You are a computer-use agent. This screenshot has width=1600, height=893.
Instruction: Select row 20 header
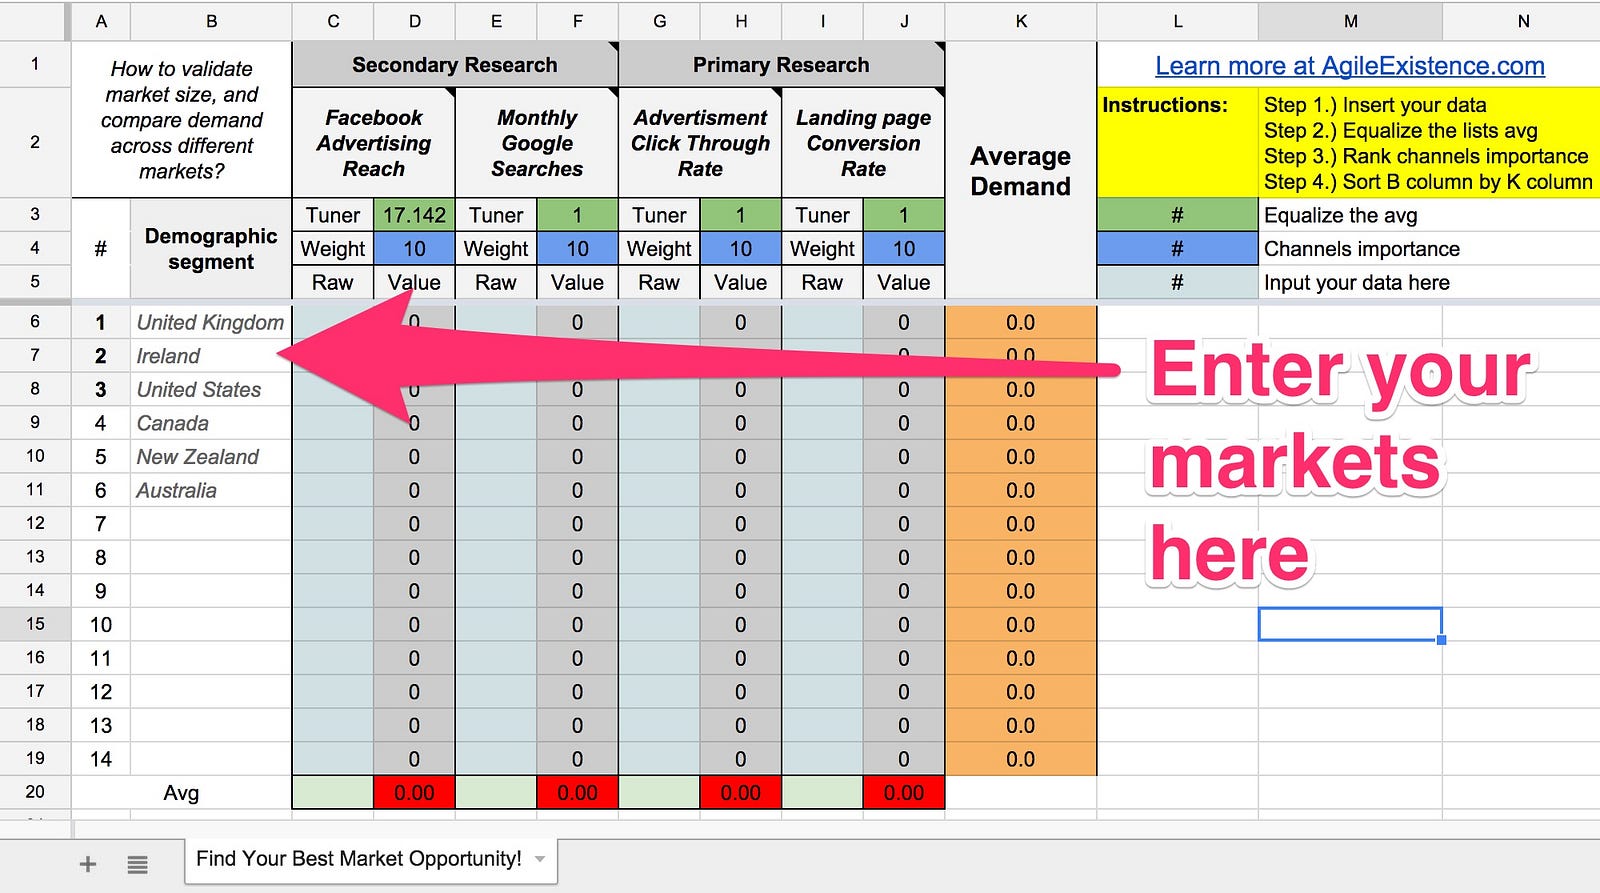click(x=35, y=792)
